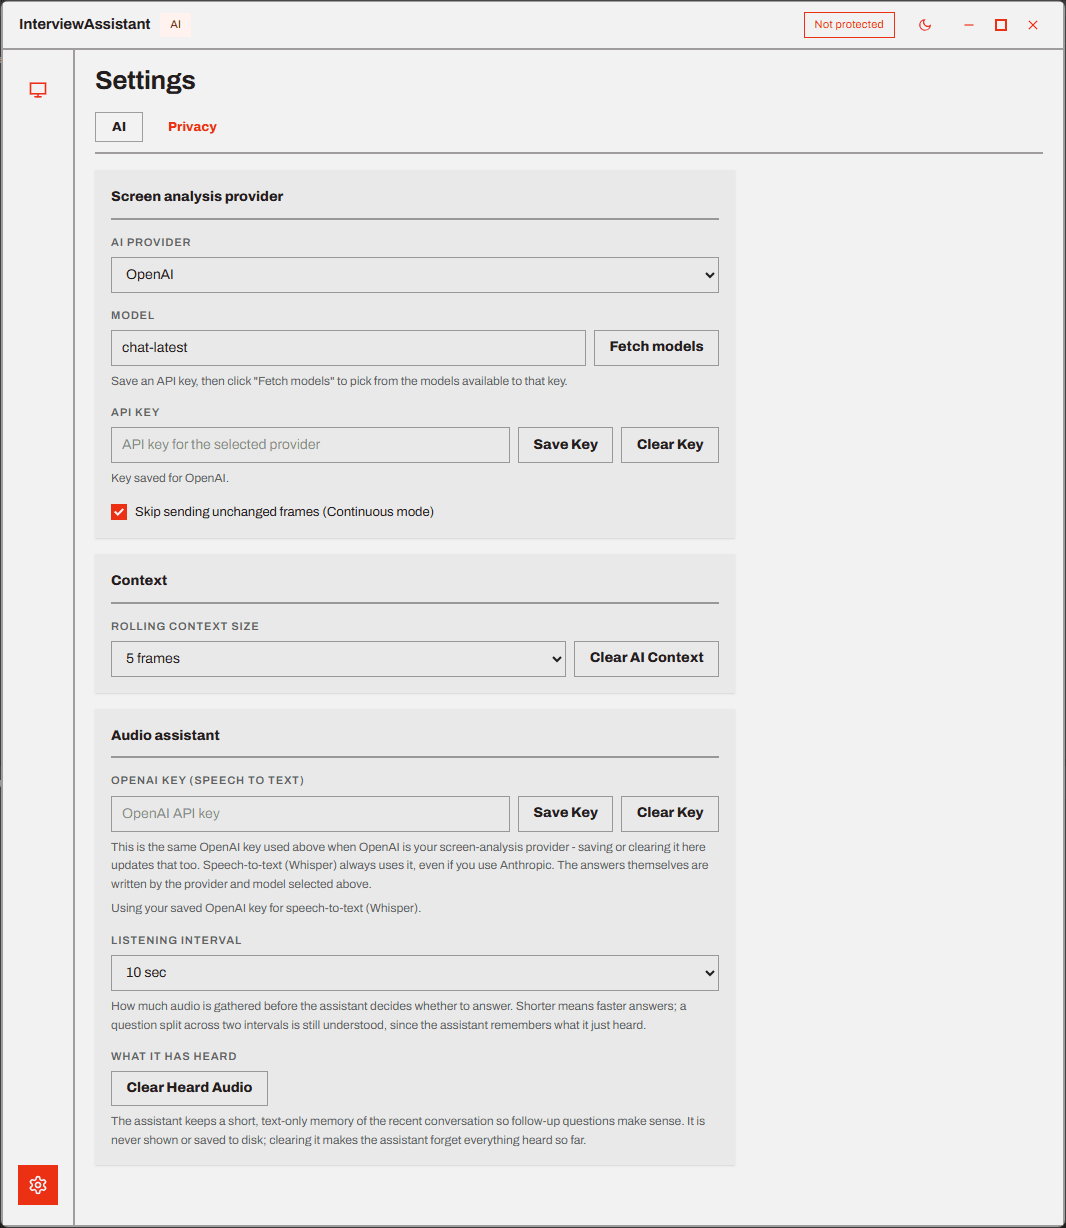This screenshot has height=1228, width=1066.
Task: Click the Audio assistant section title
Action: click(x=165, y=736)
